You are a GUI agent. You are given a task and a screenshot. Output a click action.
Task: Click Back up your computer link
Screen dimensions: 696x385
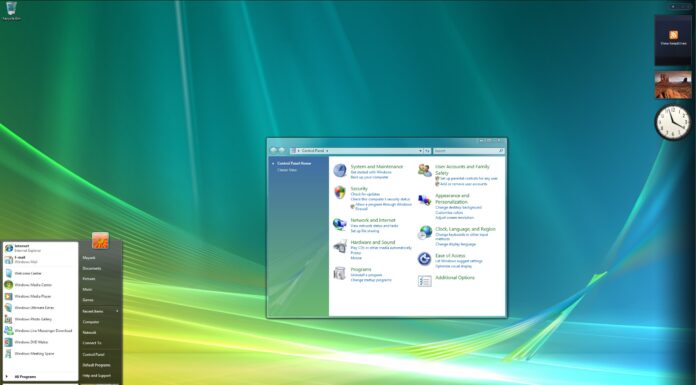[x=369, y=177]
